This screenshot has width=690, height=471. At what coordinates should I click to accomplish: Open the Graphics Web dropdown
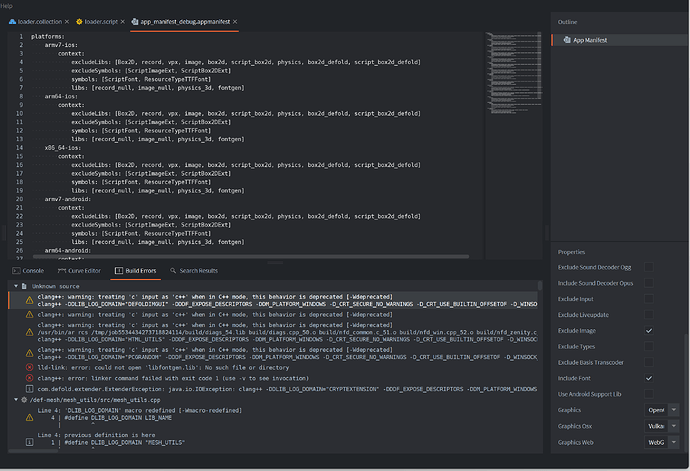click(661, 442)
